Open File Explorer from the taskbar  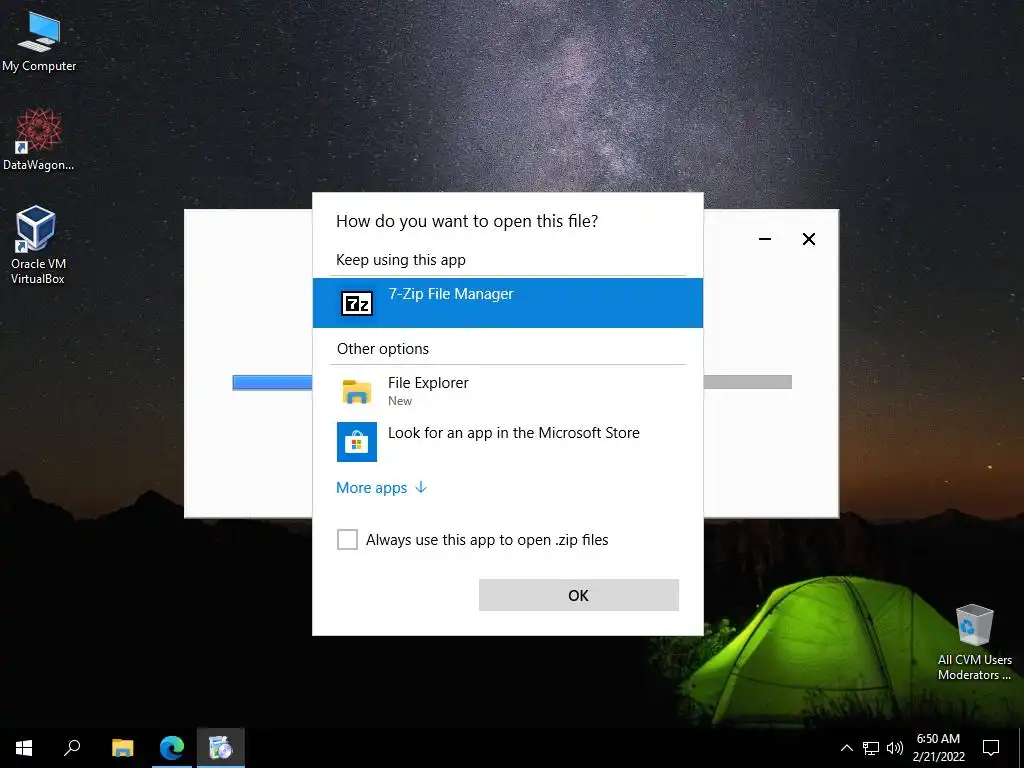122,748
